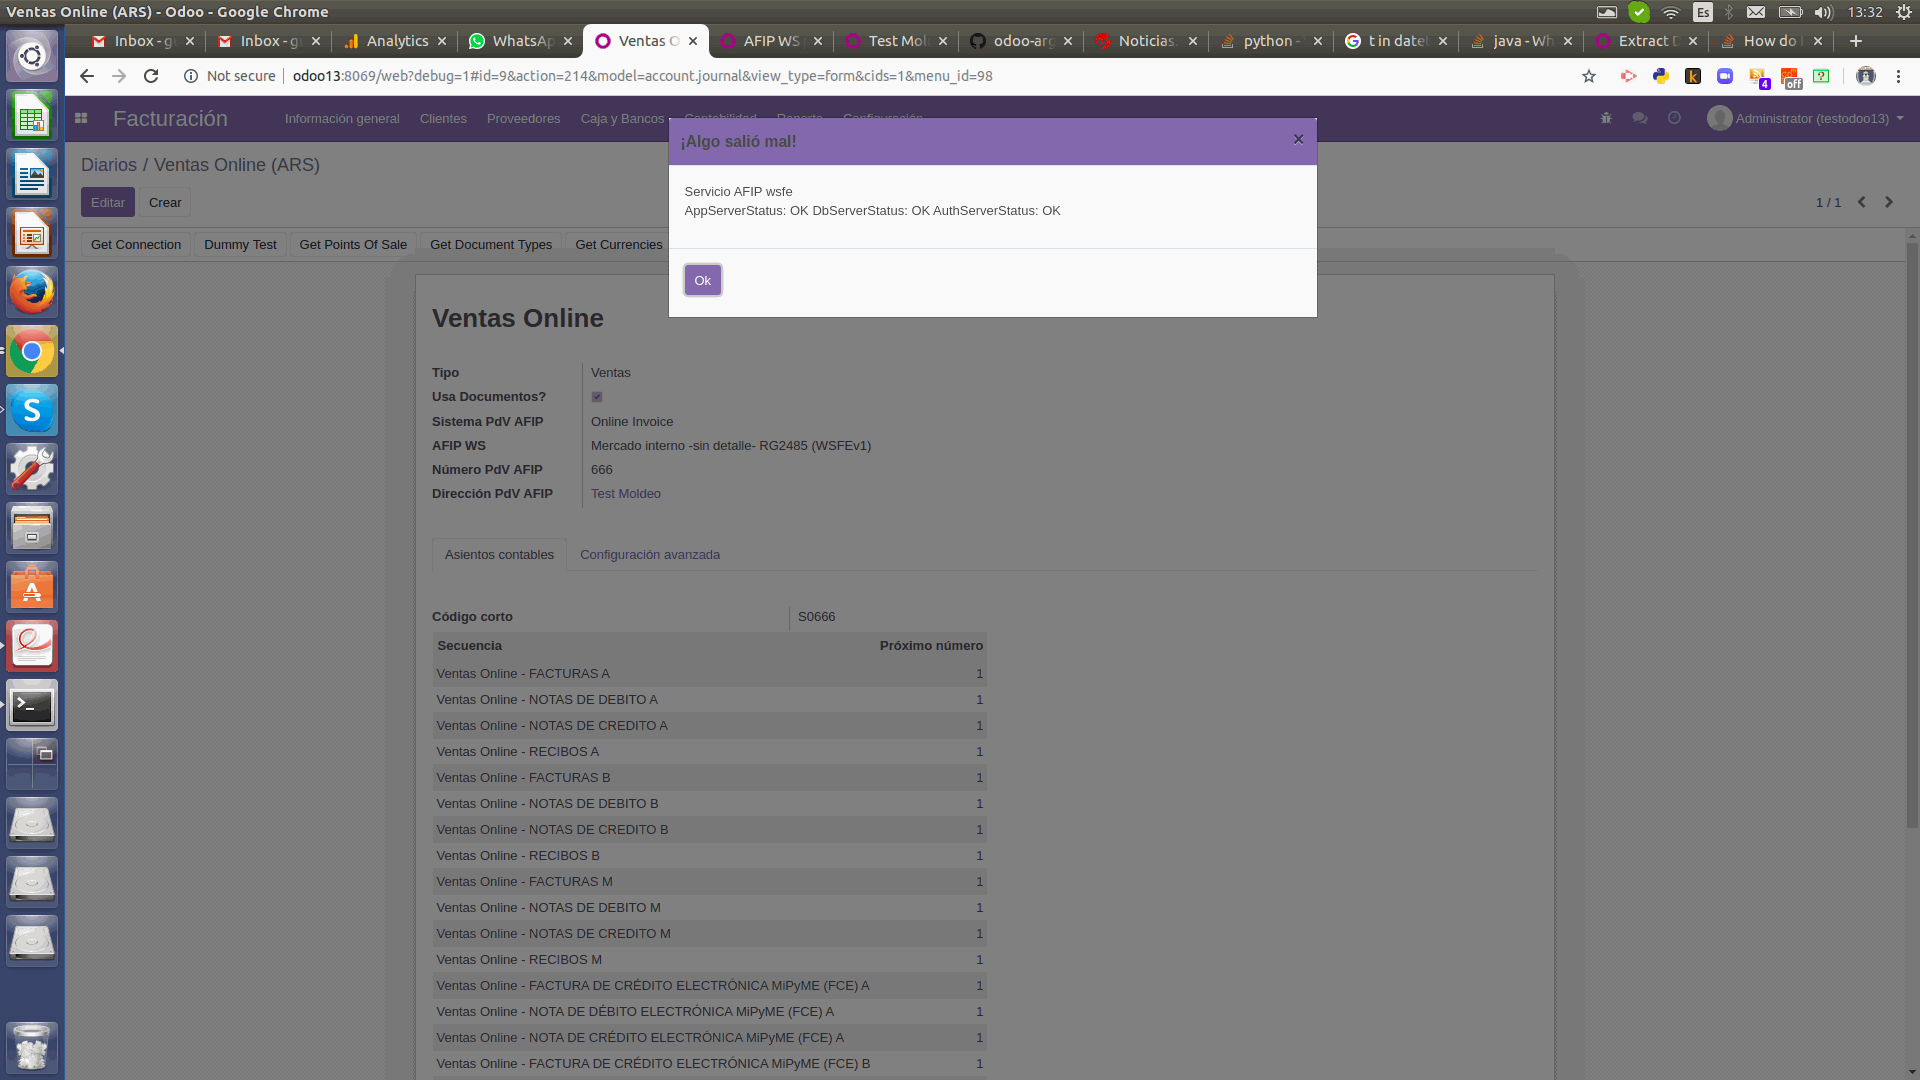
Task: Click the Ok button in the dialog
Action: (702, 280)
